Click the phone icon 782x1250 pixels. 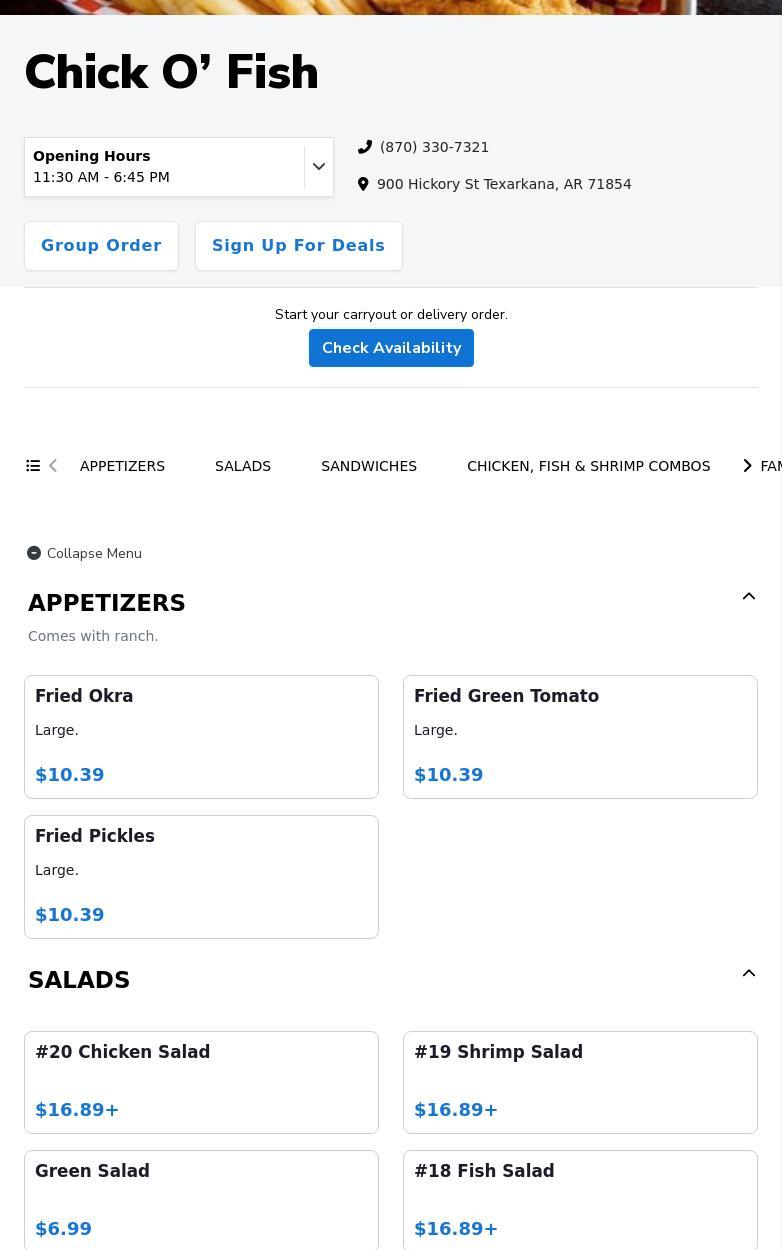click(x=365, y=147)
